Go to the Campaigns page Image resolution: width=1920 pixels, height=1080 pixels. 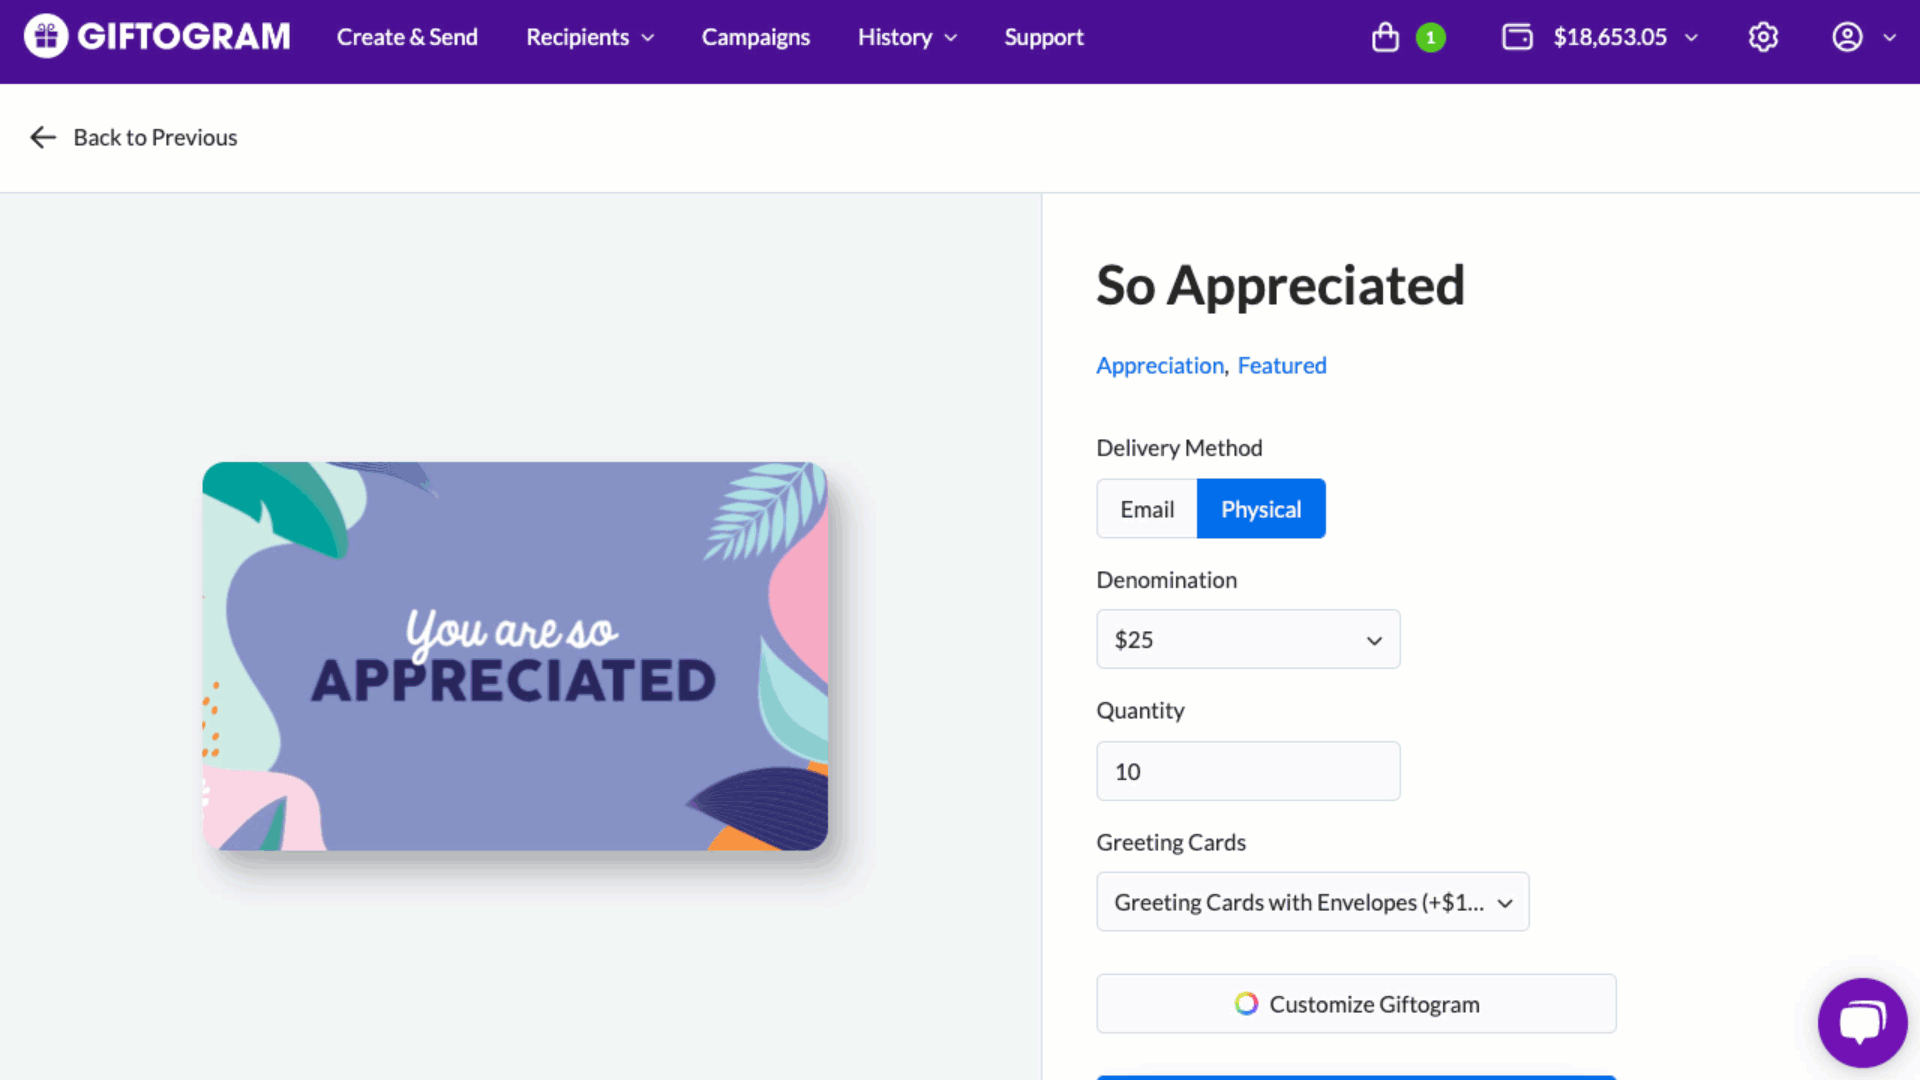click(755, 37)
